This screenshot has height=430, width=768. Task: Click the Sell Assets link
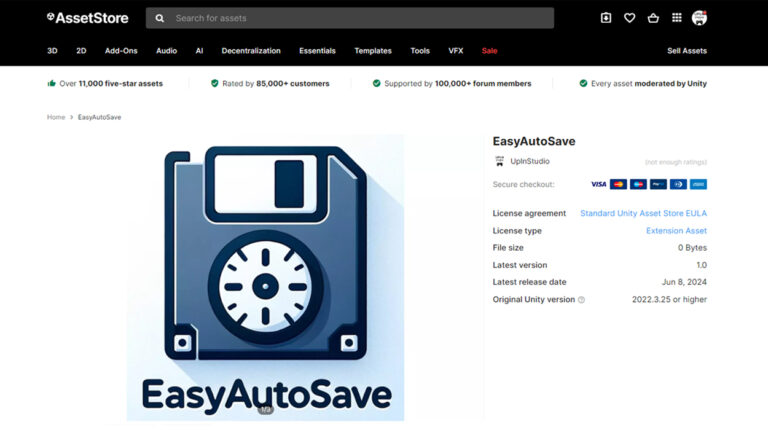pyautogui.click(x=687, y=51)
